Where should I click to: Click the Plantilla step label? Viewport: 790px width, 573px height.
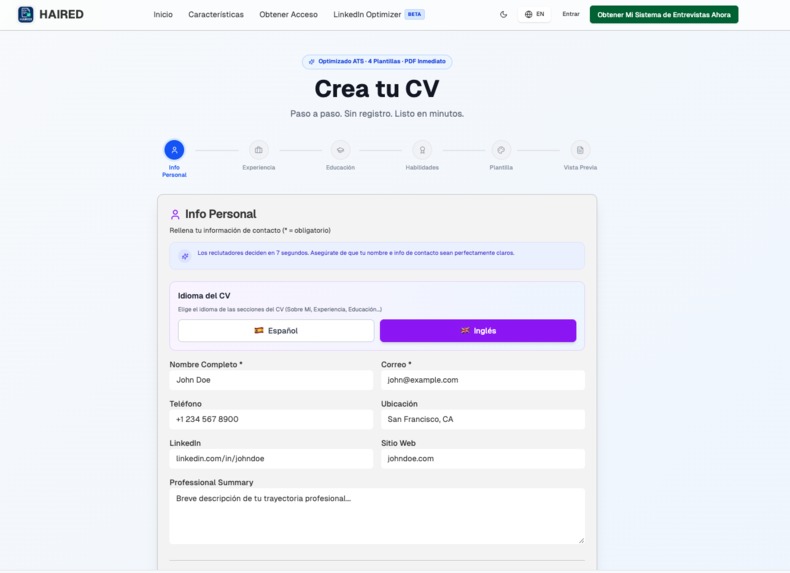click(x=501, y=167)
